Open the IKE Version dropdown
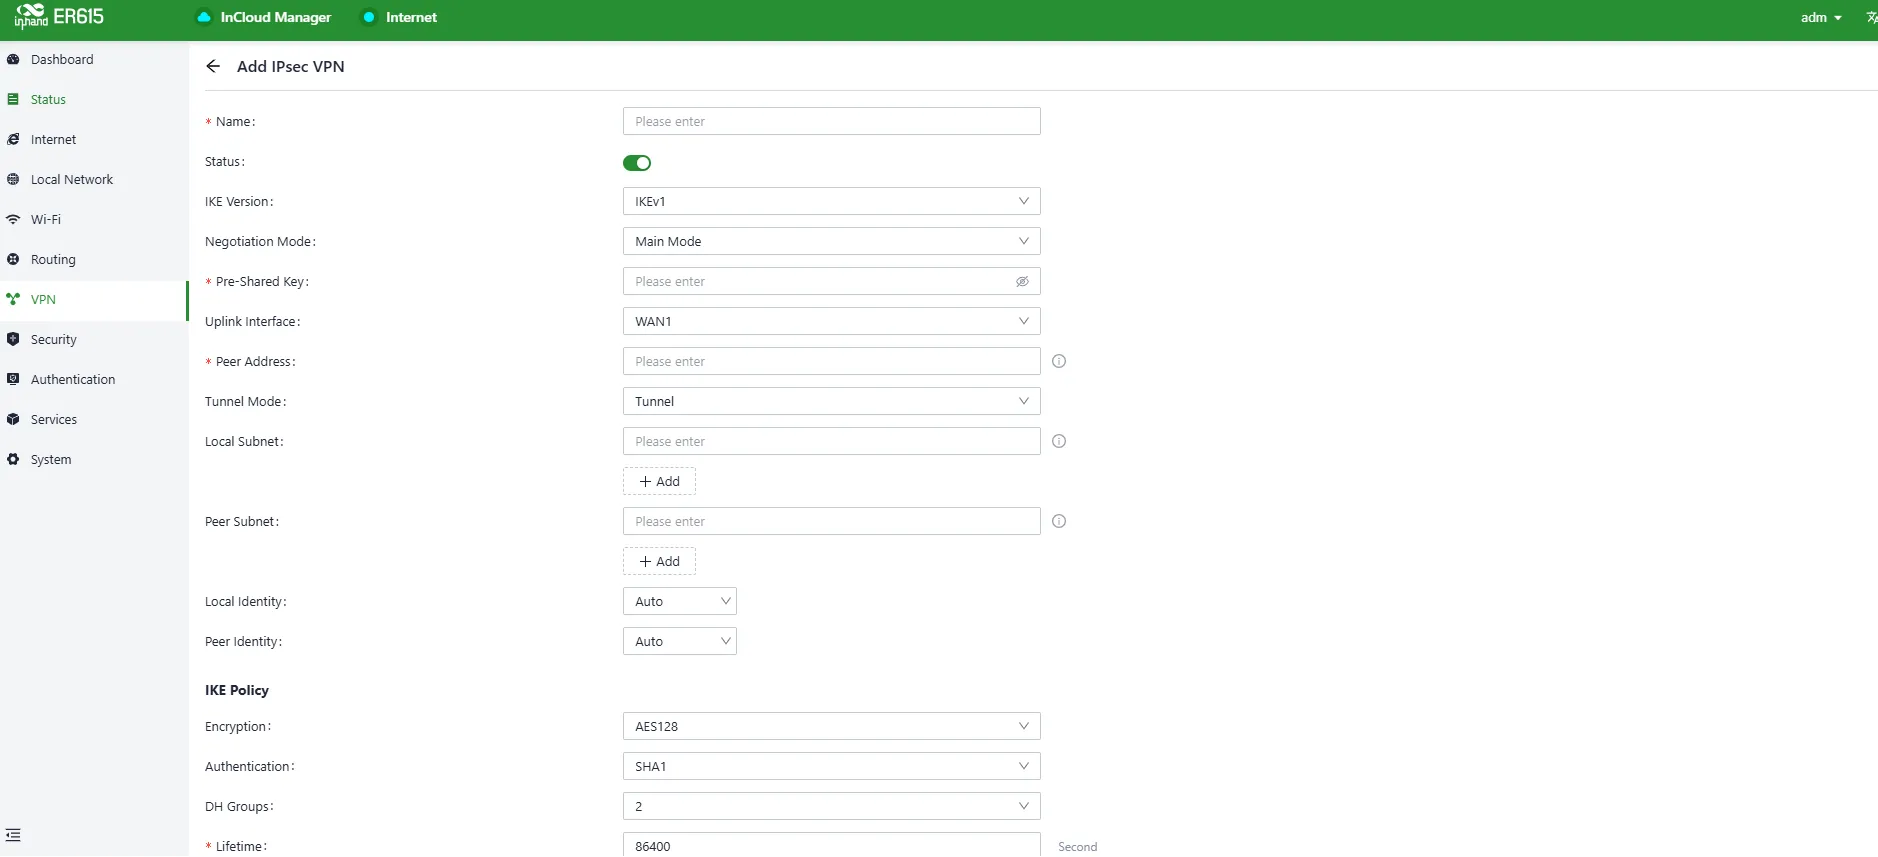This screenshot has width=1878, height=857. [x=831, y=201]
